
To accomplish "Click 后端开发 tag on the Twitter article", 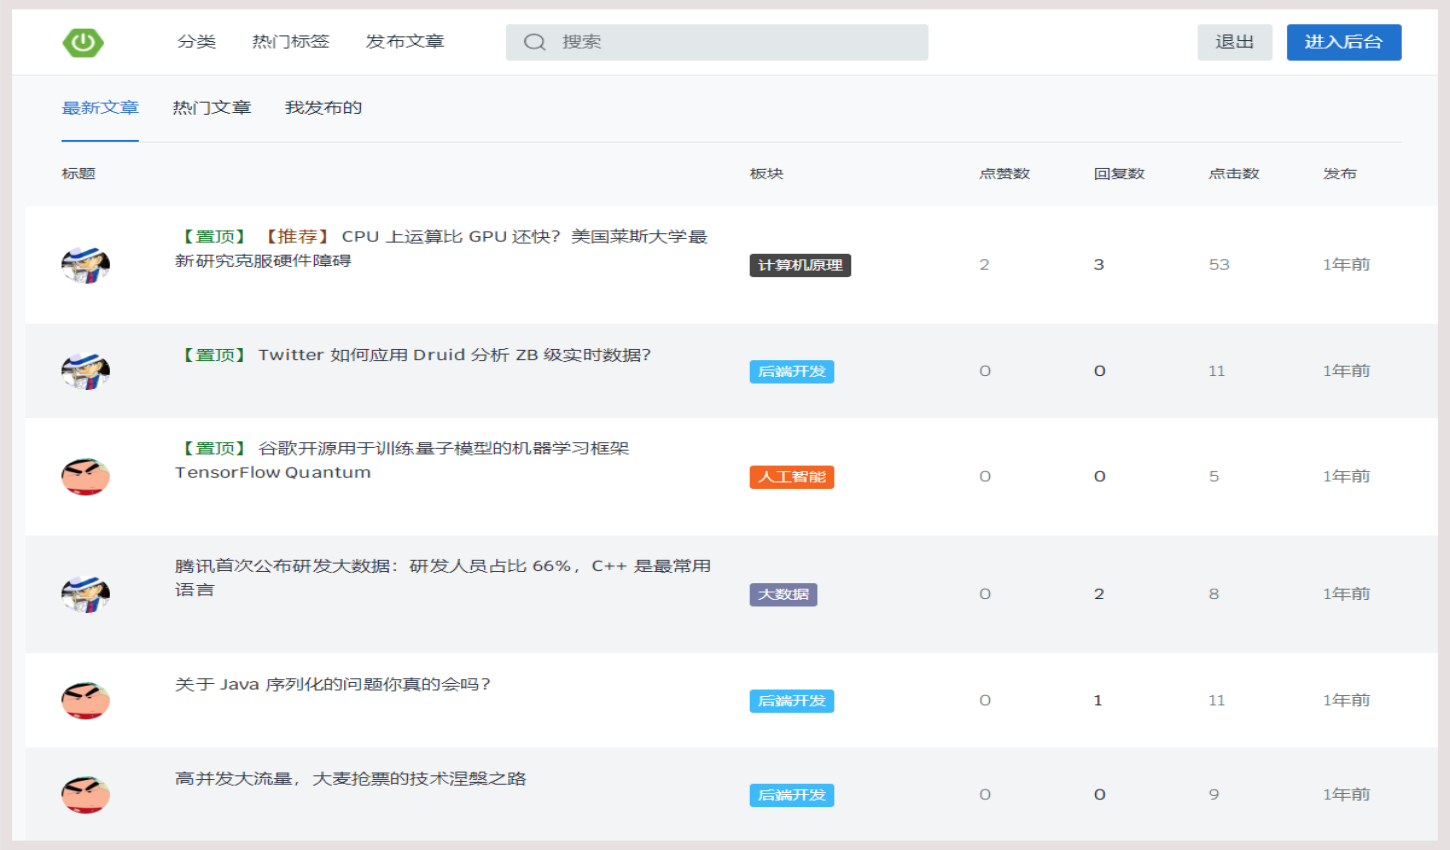I will coord(791,372).
